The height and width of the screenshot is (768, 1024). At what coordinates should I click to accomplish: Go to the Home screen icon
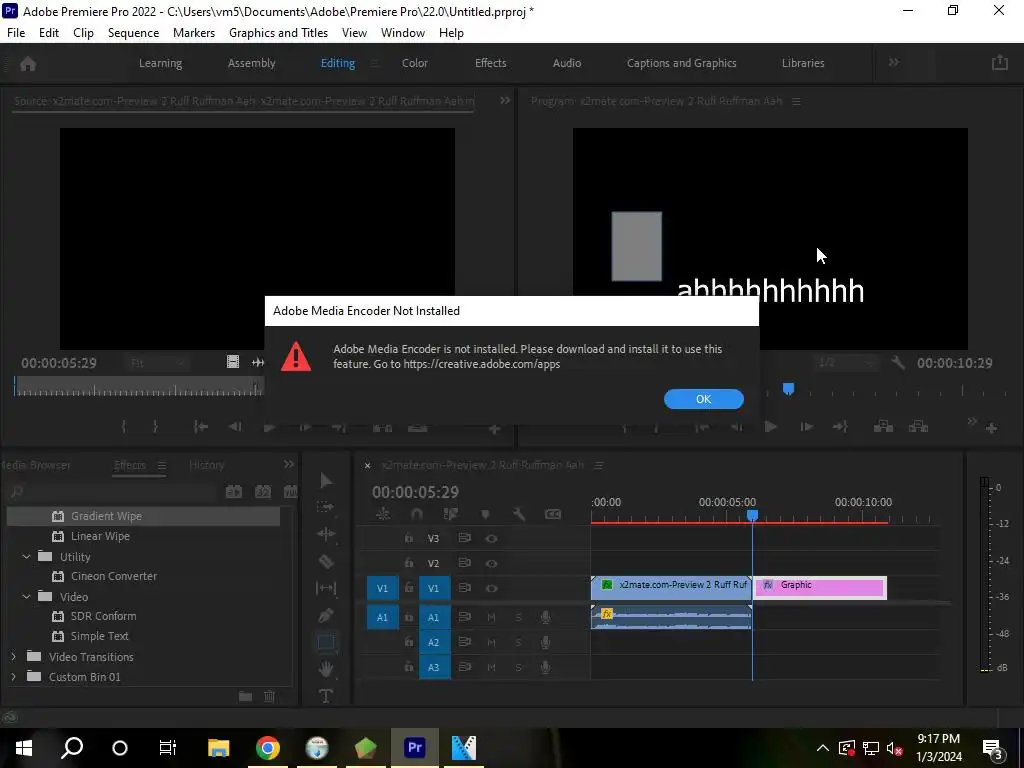click(x=28, y=63)
